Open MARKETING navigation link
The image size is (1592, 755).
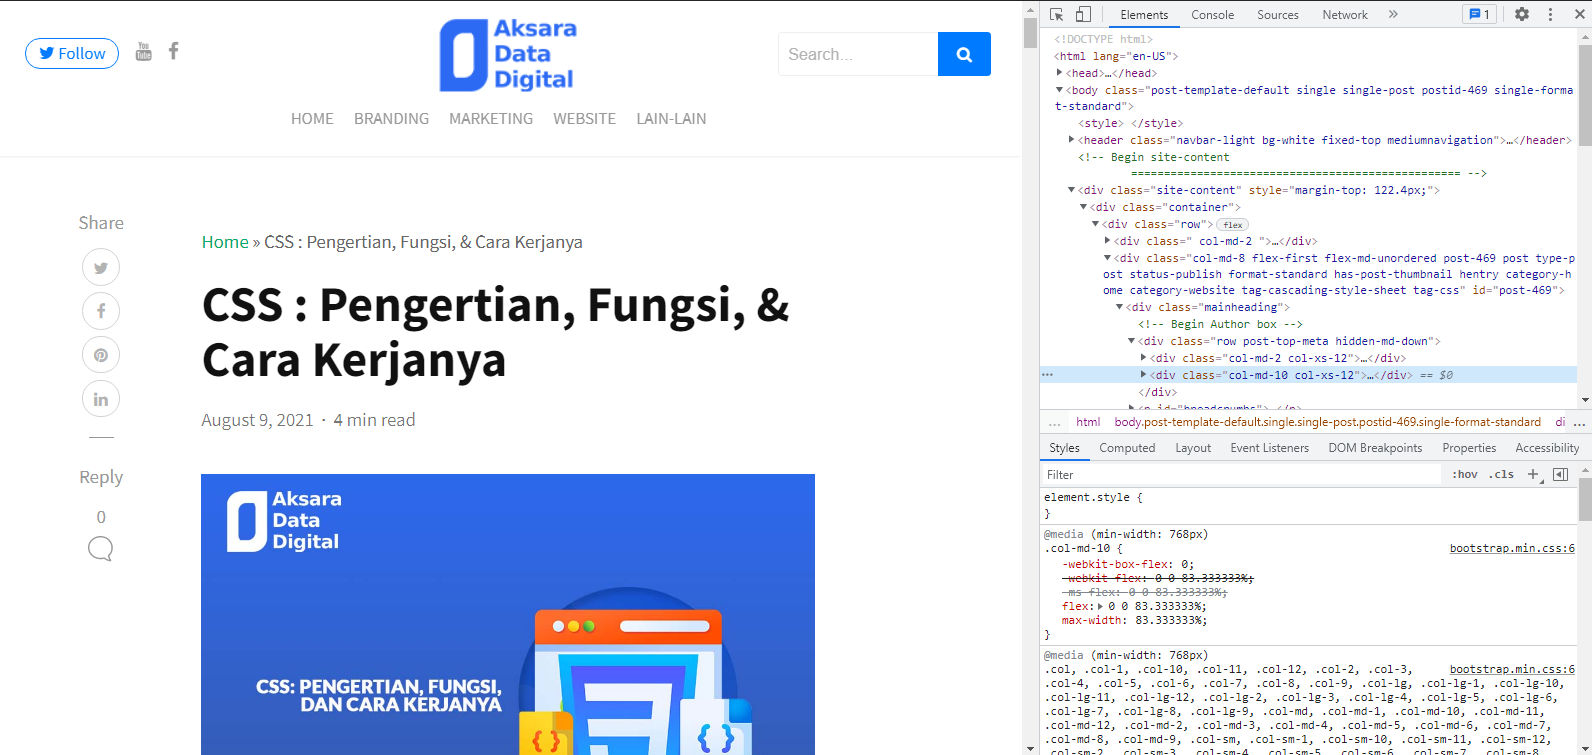[491, 118]
